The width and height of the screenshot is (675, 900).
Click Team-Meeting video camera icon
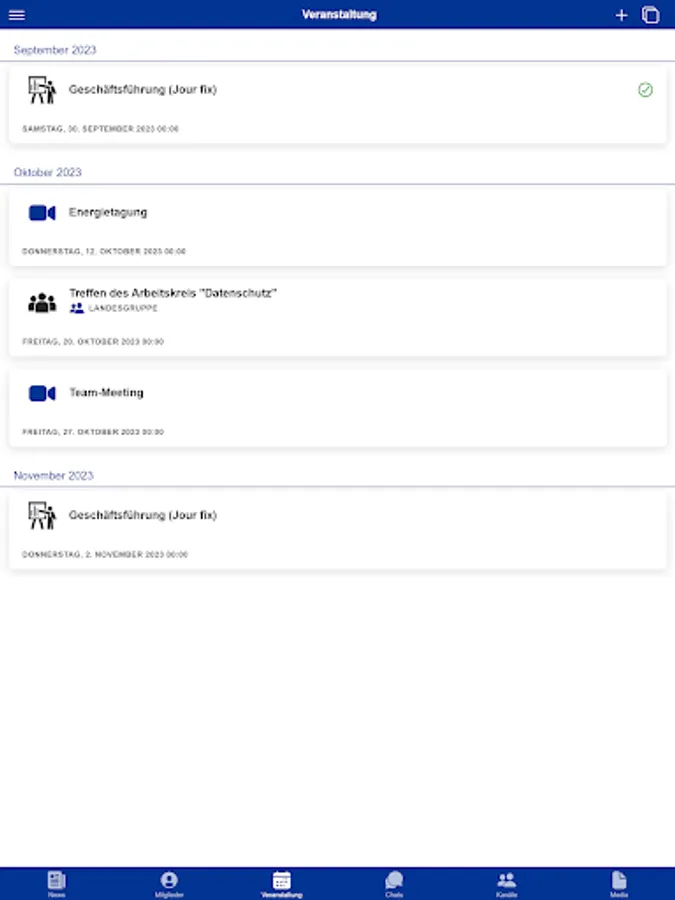coord(42,393)
